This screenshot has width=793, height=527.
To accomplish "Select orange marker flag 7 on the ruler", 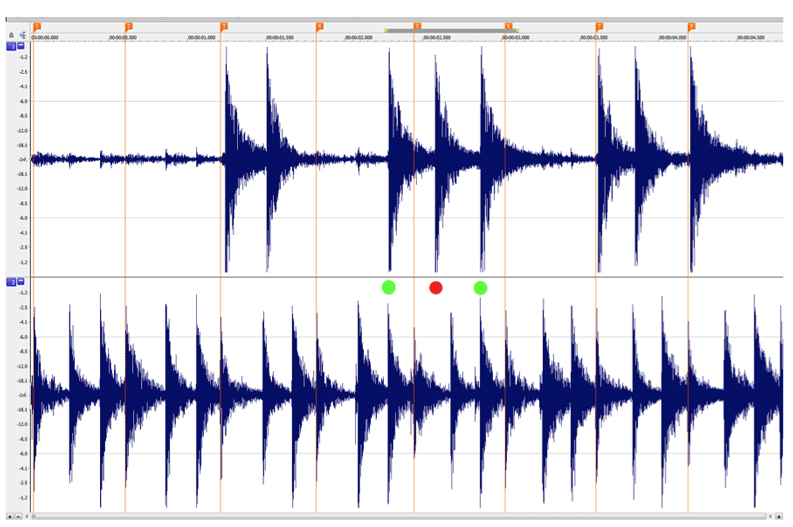I will (x=599, y=27).
